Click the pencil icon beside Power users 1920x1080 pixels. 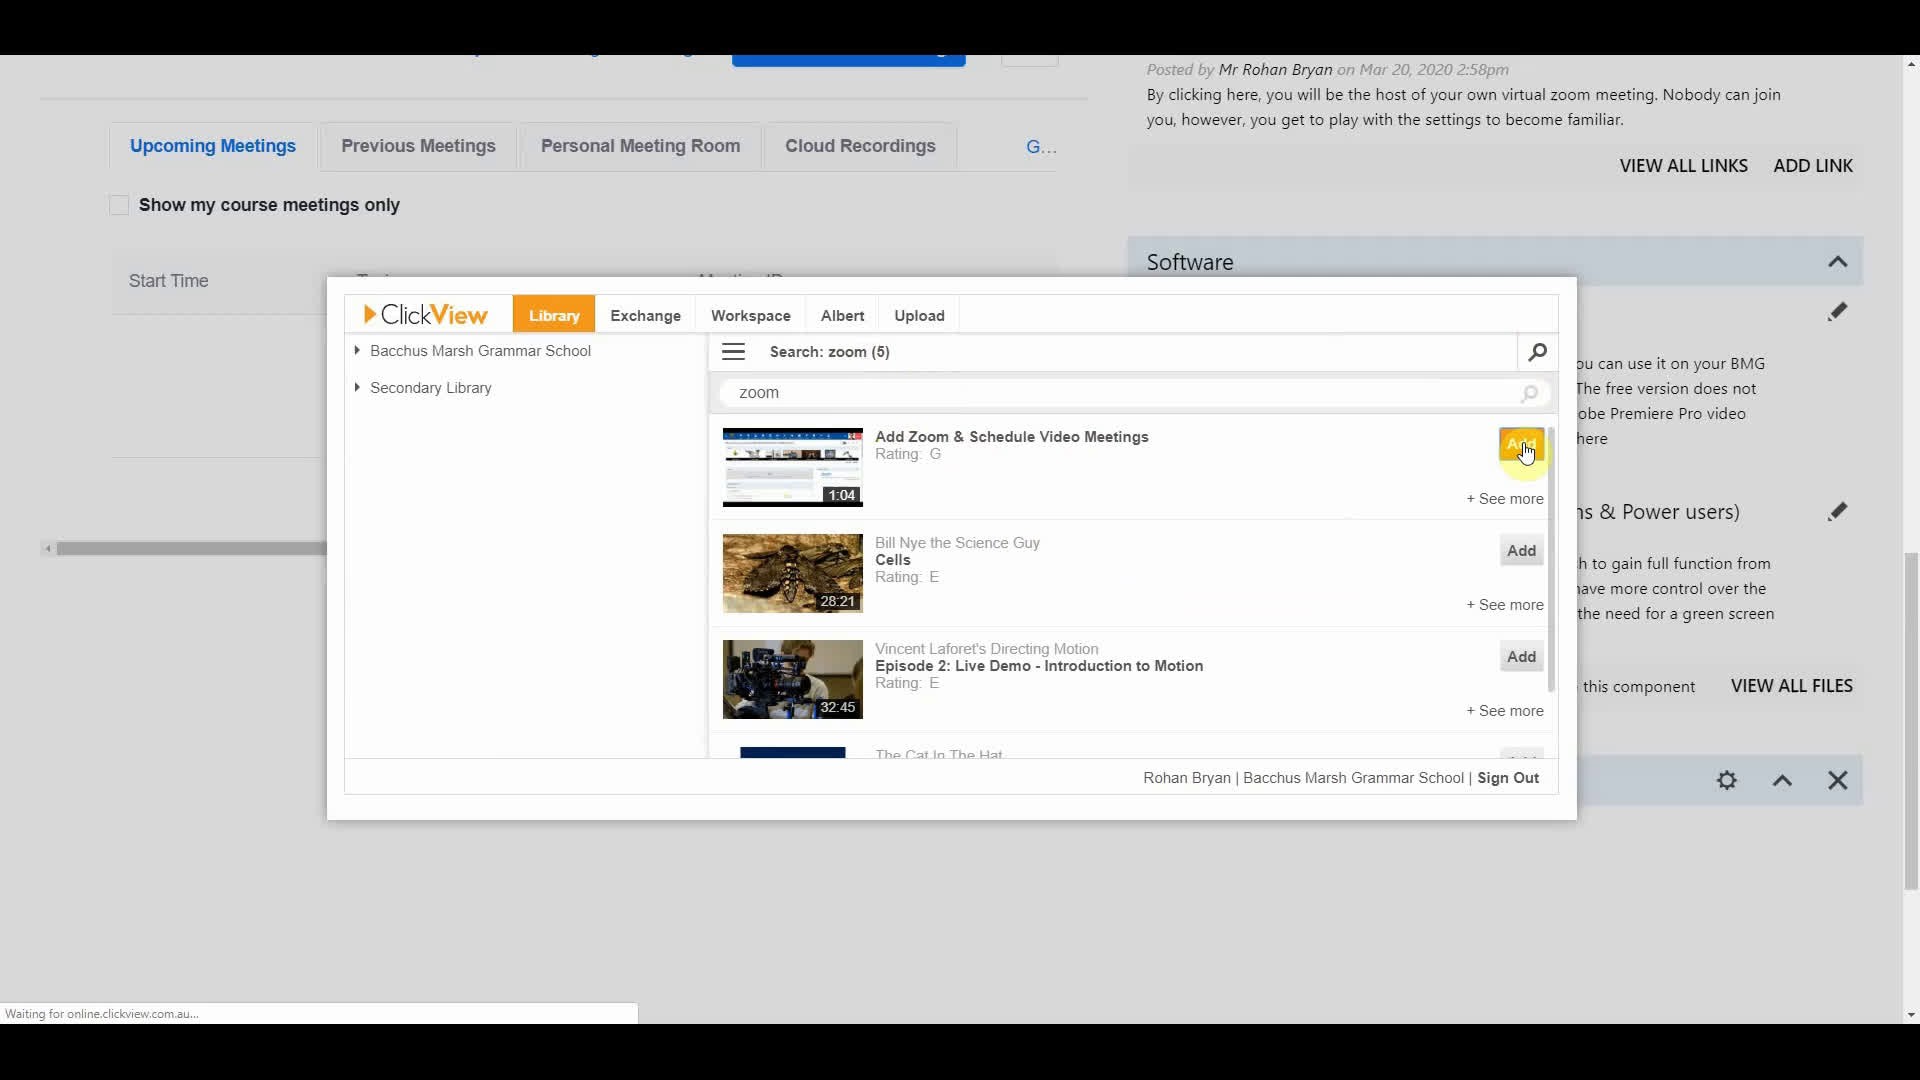pyautogui.click(x=1837, y=512)
